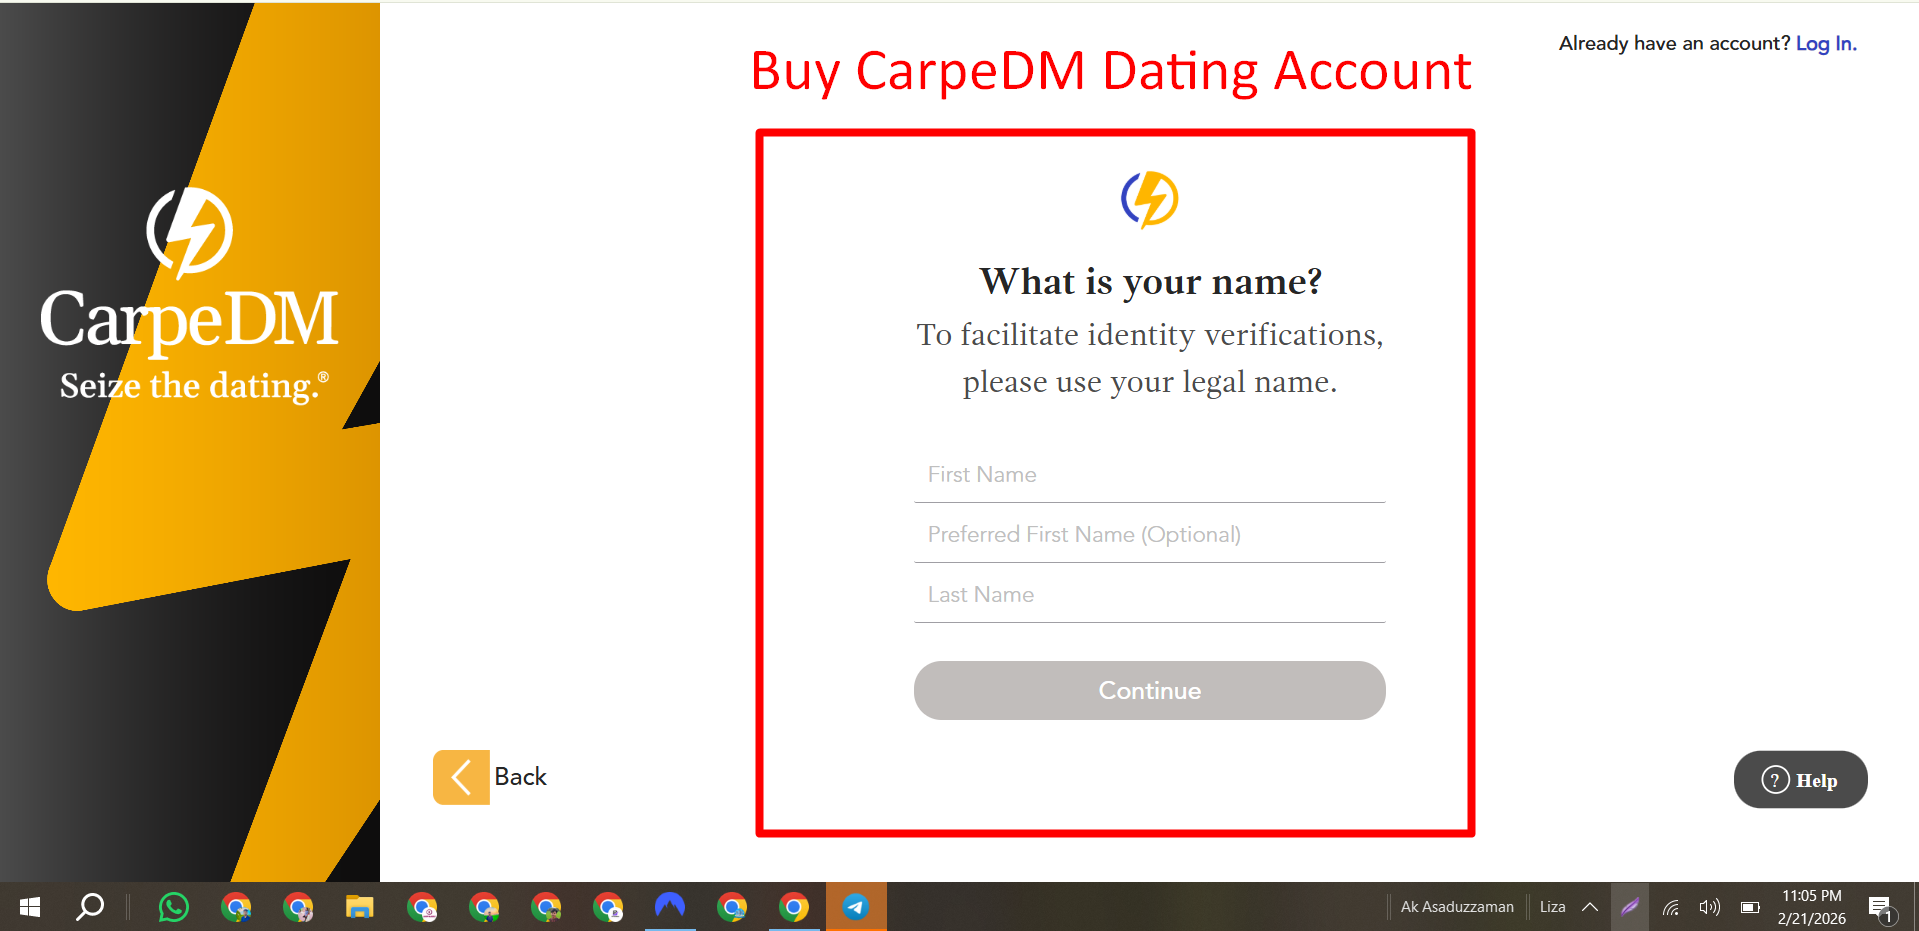Open Telegram from the taskbar
This screenshot has height=931, width=1919.
coord(855,906)
